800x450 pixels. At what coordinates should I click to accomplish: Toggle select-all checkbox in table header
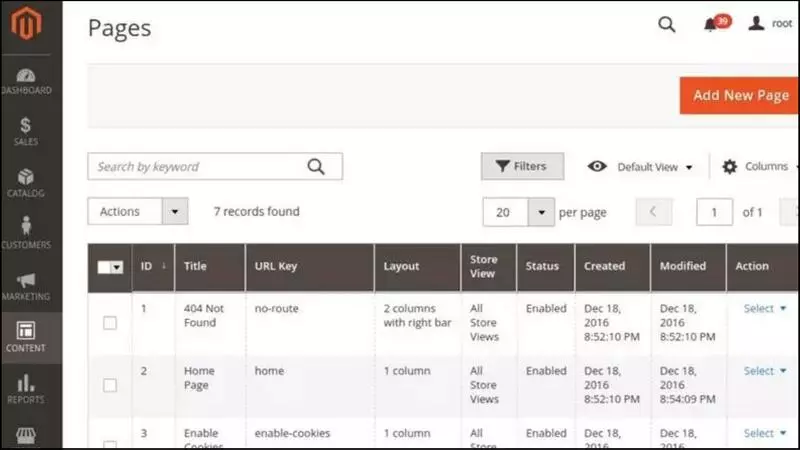pos(104,267)
